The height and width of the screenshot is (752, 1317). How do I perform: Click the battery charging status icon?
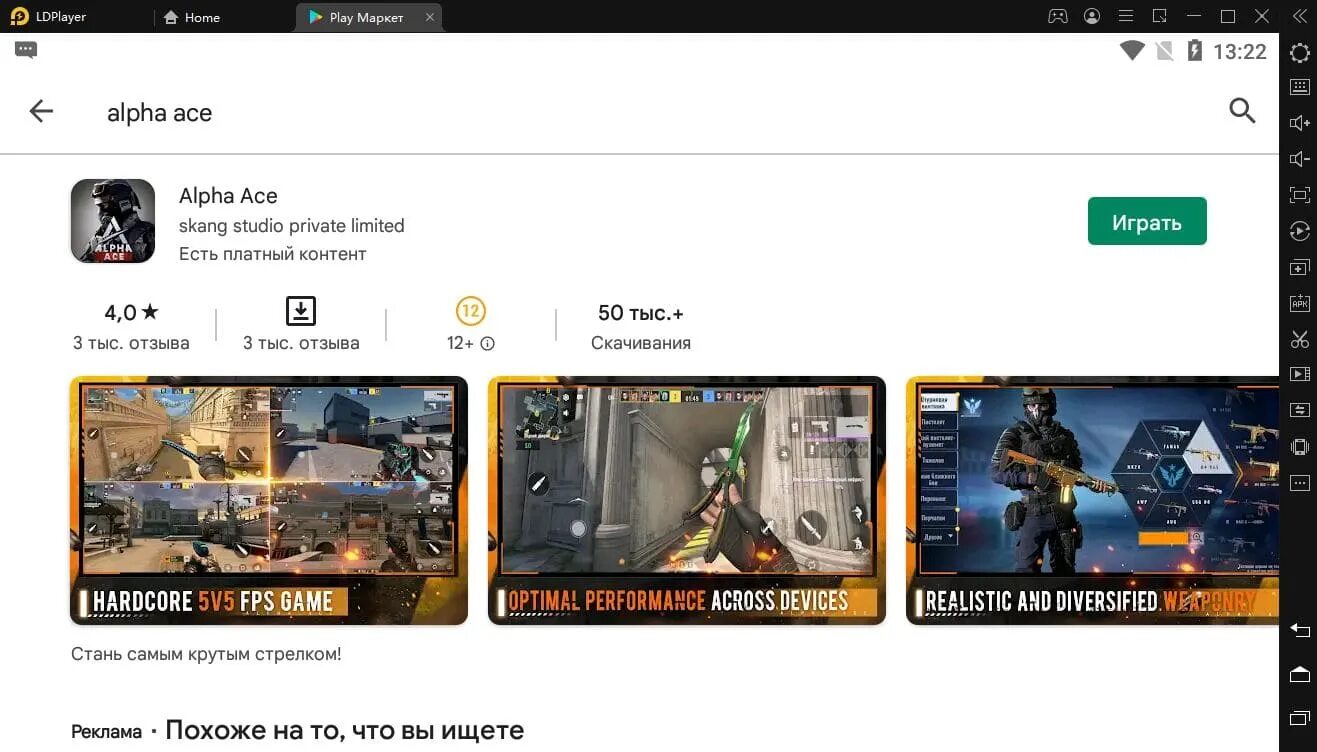coord(1194,51)
